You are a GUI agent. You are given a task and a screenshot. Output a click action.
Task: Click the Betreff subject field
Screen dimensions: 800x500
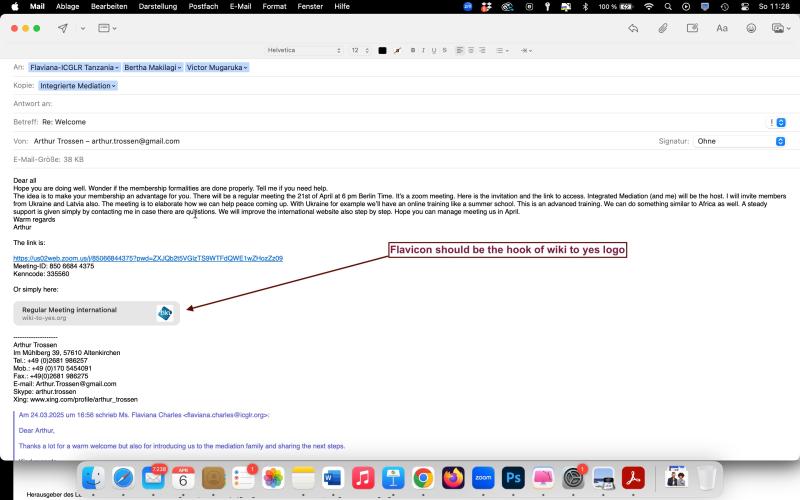click(x=400, y=122)
